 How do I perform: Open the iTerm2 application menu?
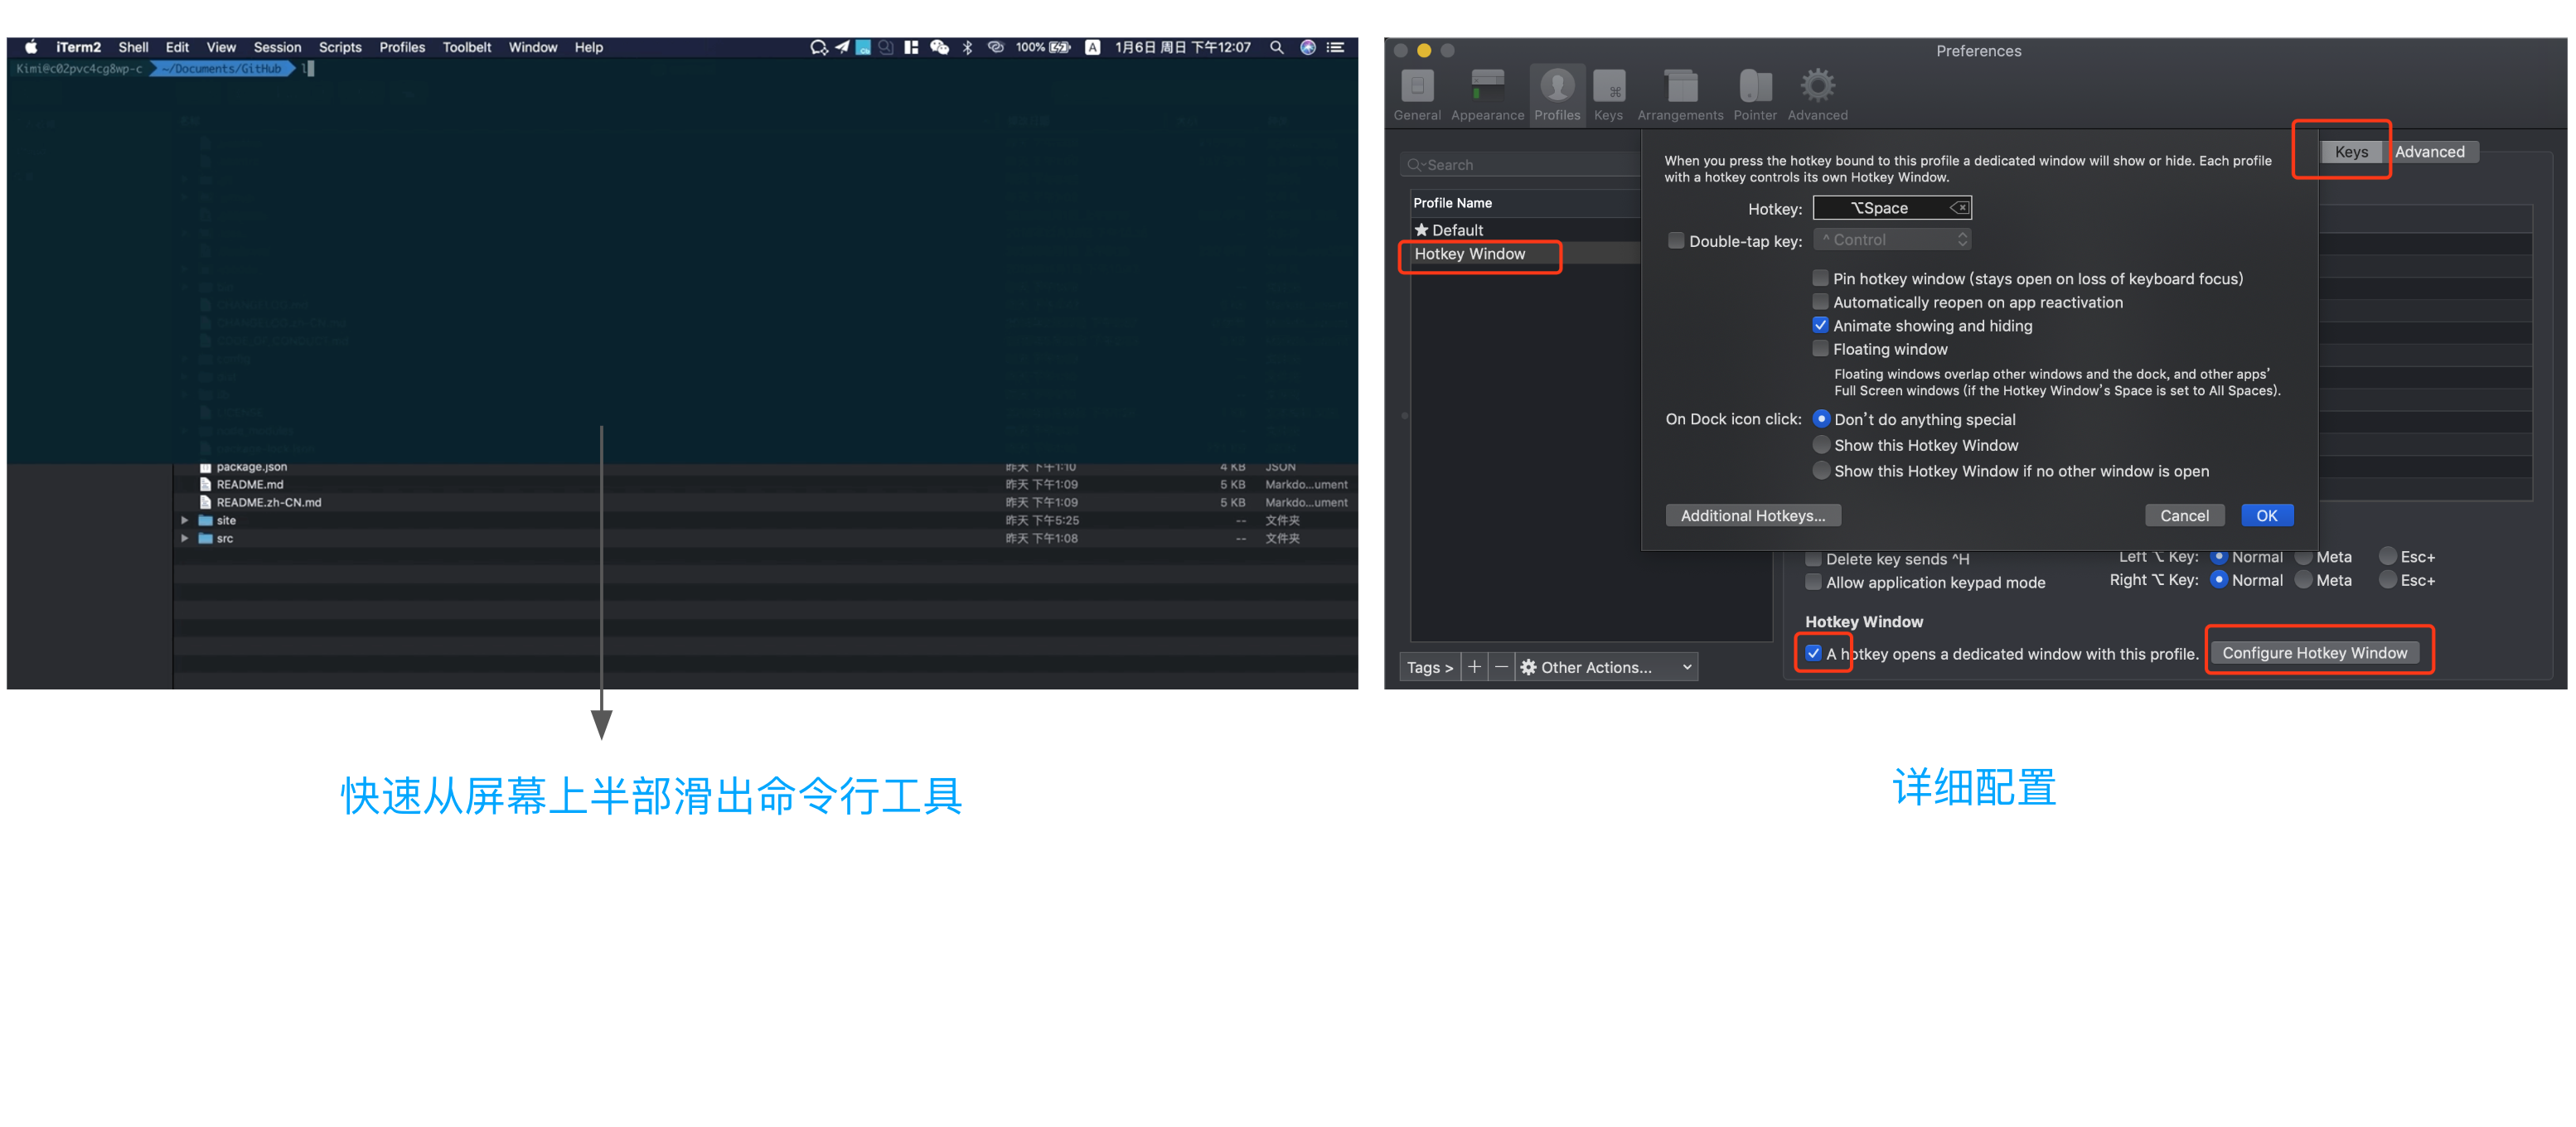pos(78,47)
